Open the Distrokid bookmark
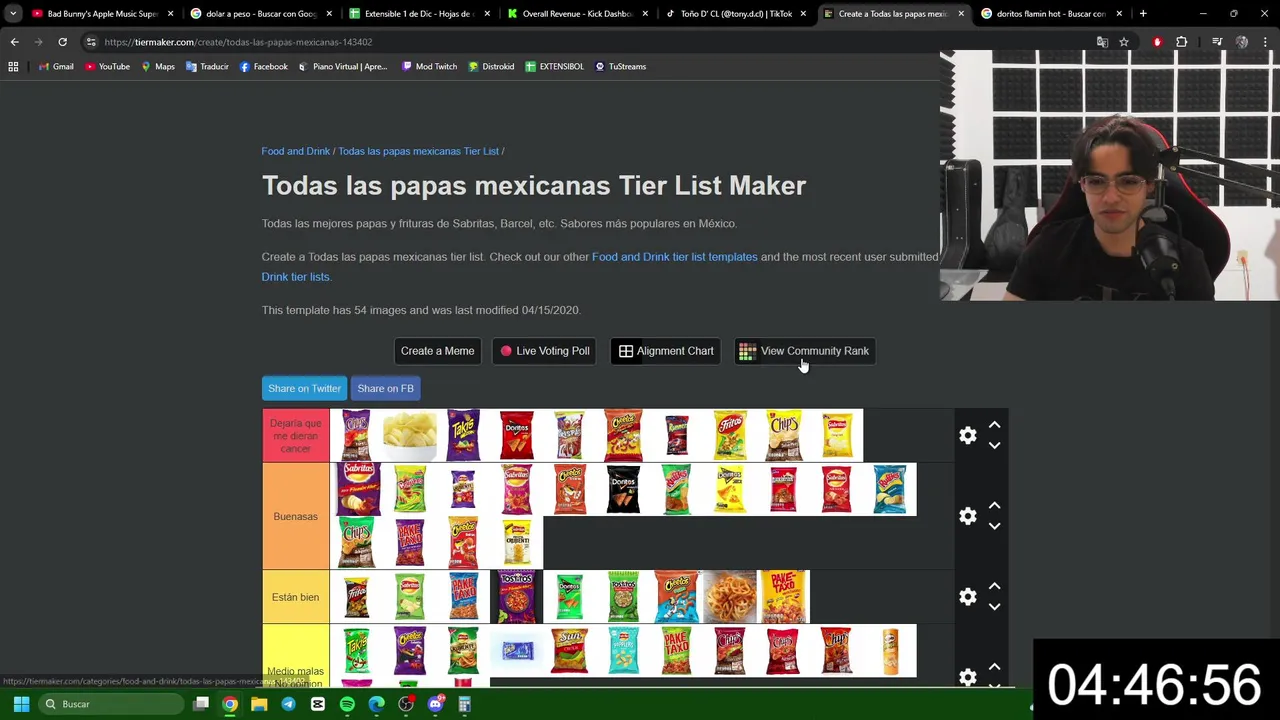 pos(491,66)
